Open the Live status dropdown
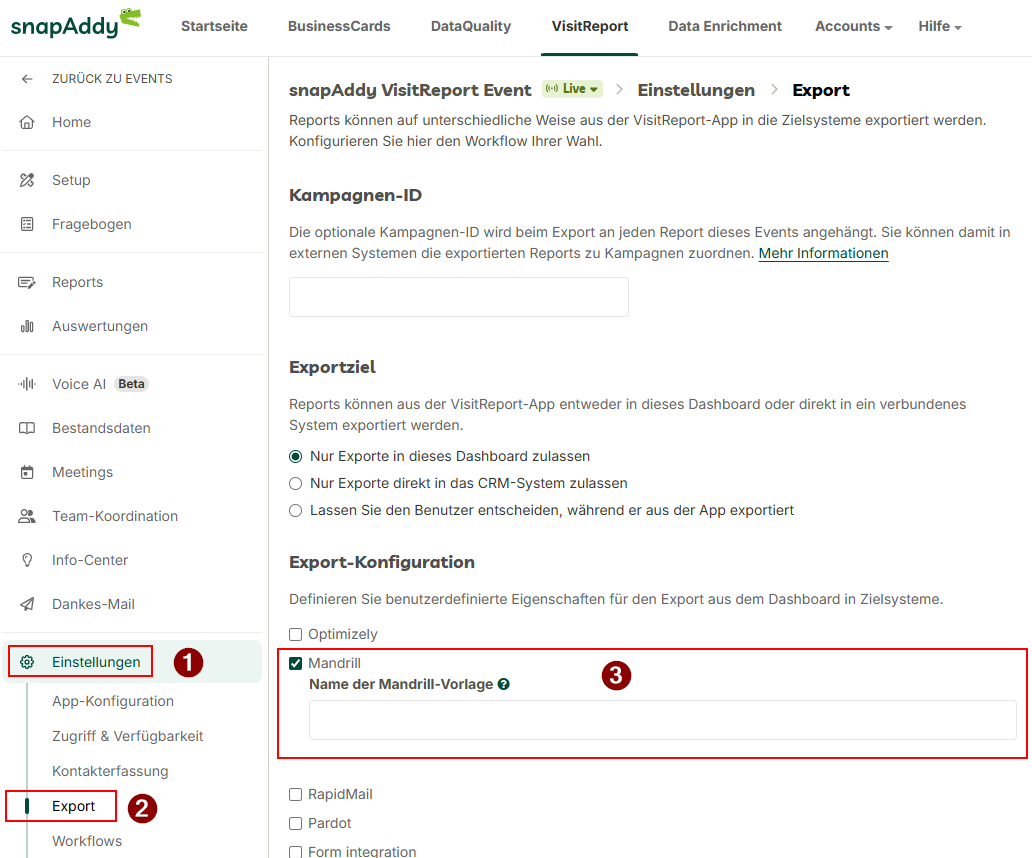Screen dimensions: 1032x858 pos(573,89)
